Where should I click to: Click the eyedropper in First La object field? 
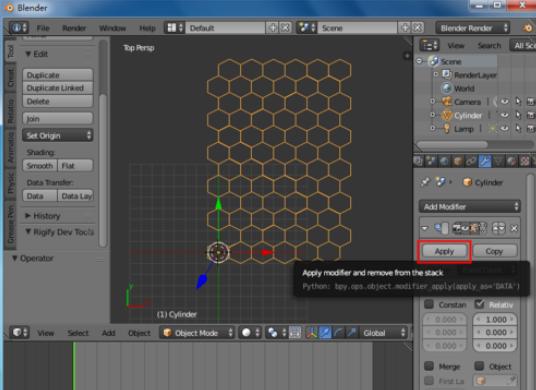511,380
